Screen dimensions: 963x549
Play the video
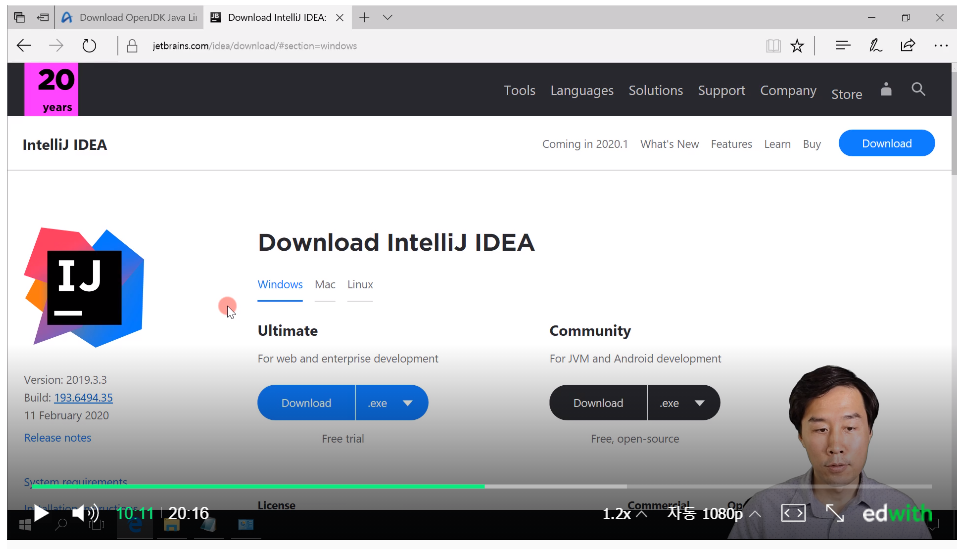(41, 513)
